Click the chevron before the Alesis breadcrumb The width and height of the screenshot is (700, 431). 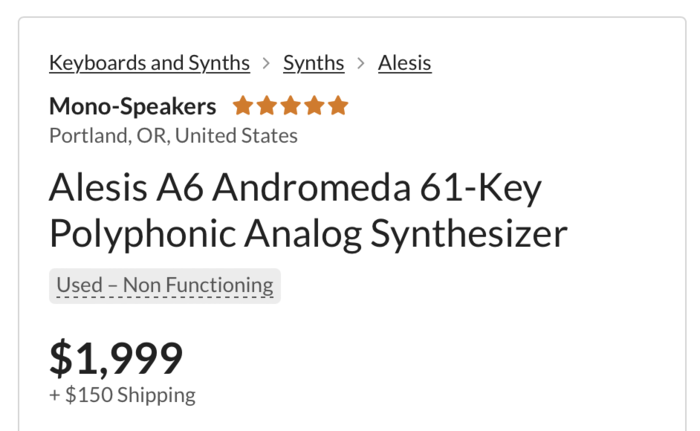pyautogui.click(x=361, y=63)
